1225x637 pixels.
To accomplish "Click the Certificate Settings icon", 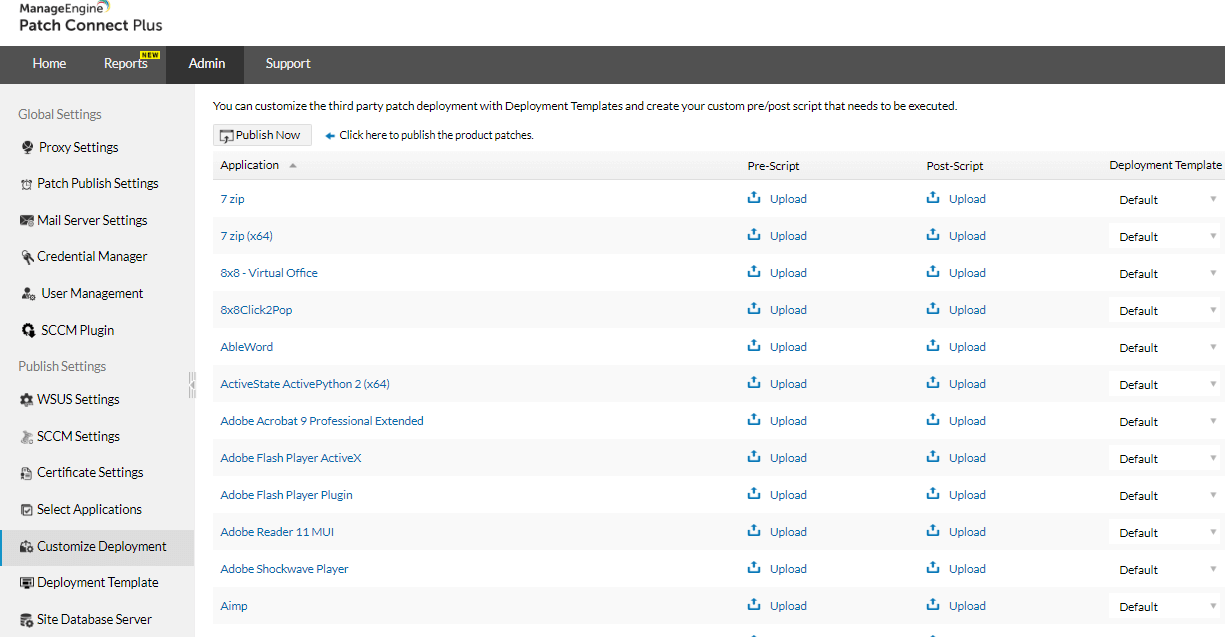I will (x=27, y=473).
